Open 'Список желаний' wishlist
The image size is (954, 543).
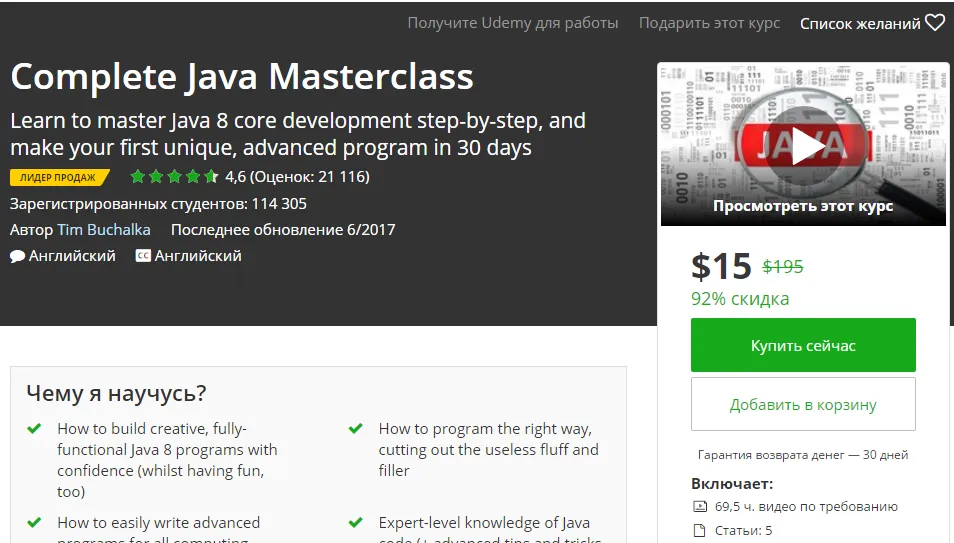click(x=860, y=23)
